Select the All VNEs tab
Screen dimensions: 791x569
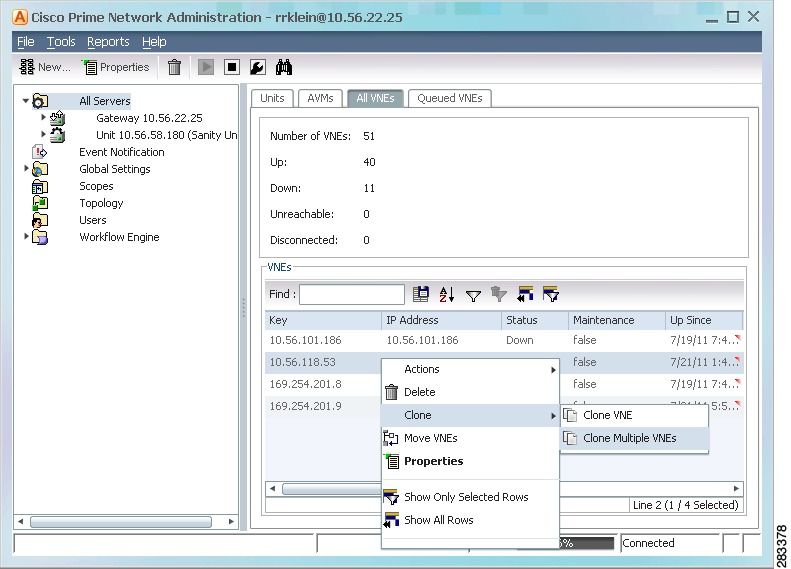(x=375, y=98)
